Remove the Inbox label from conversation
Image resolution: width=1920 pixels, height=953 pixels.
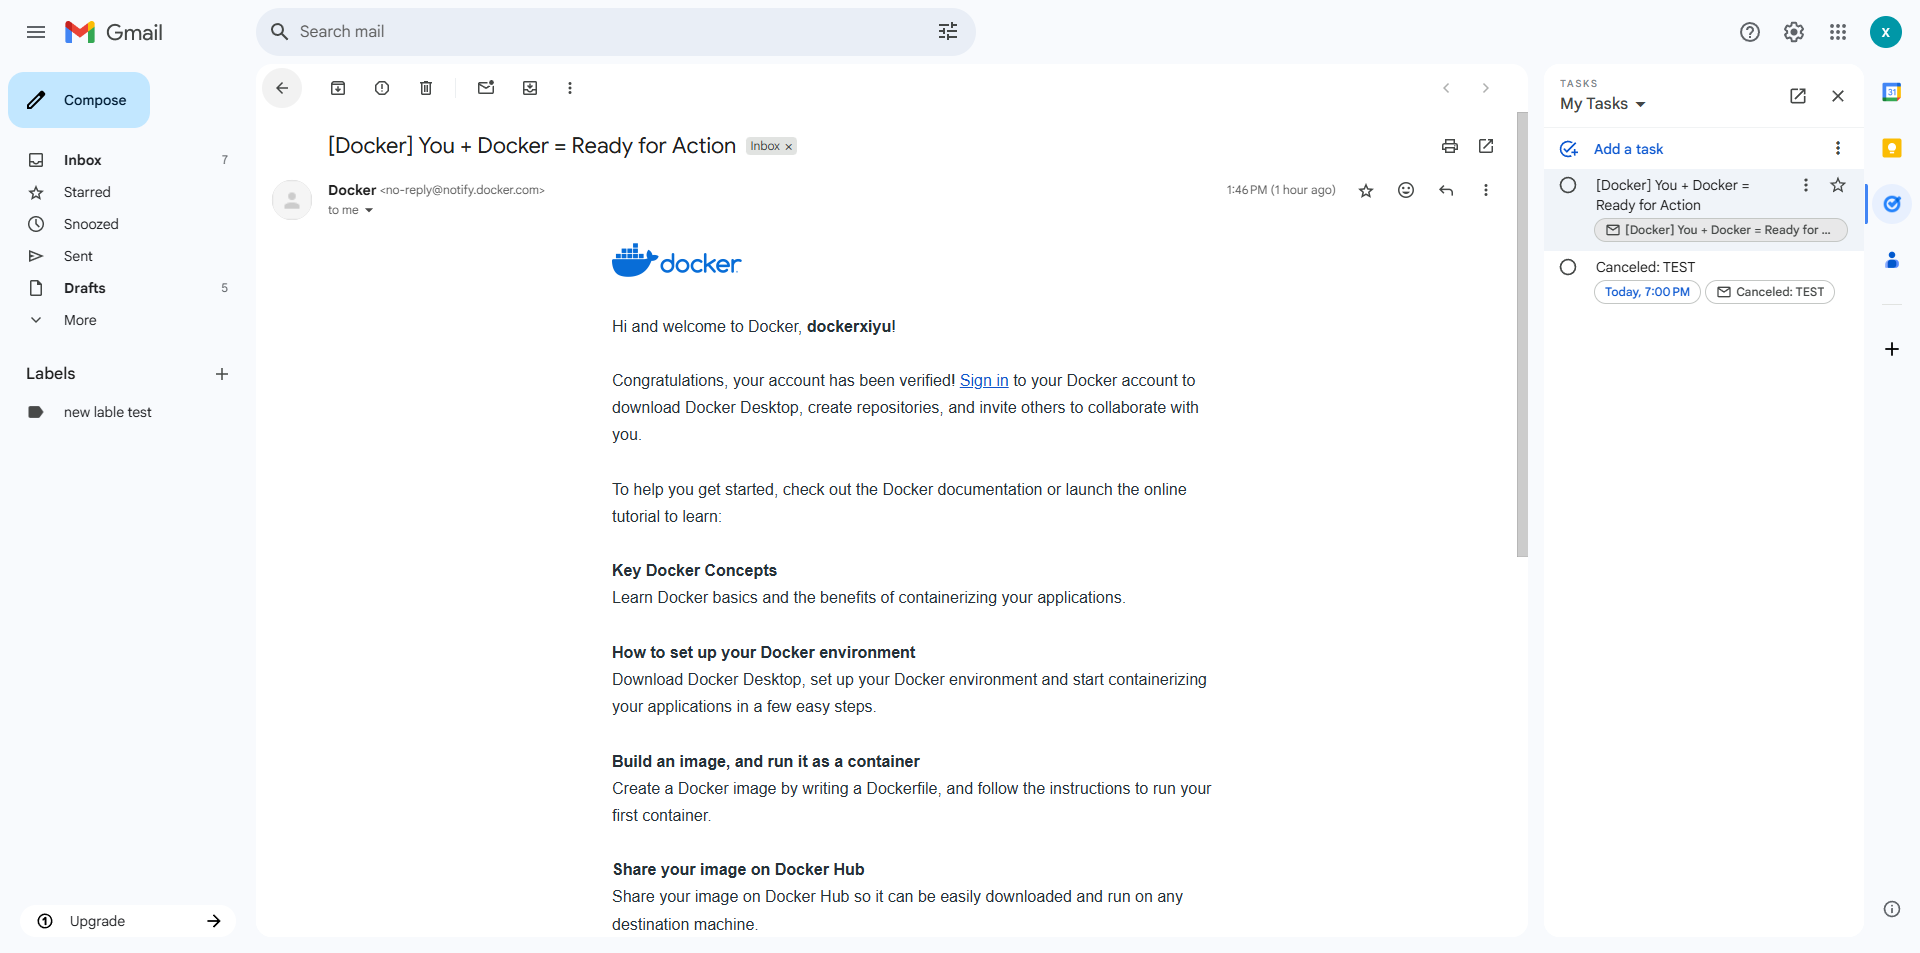789,147
